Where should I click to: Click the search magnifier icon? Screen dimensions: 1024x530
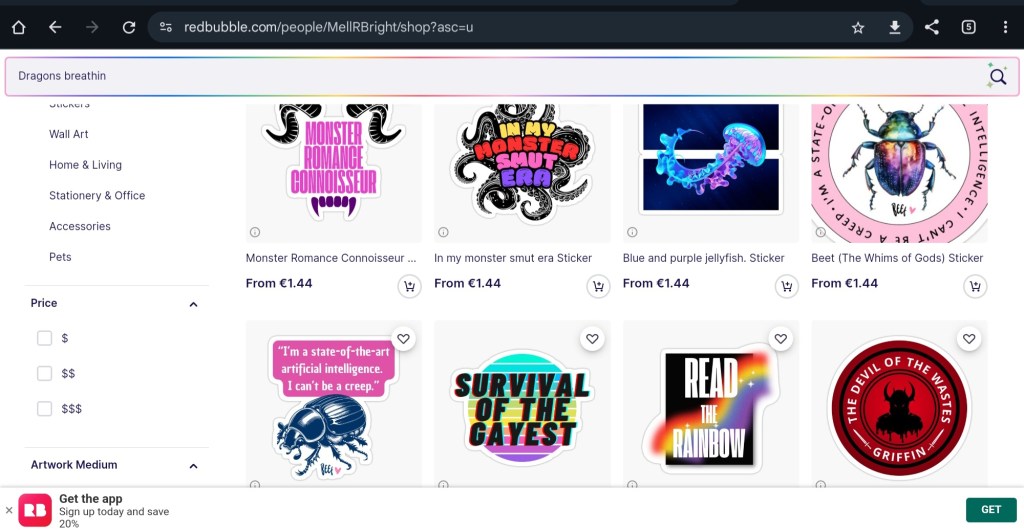[997, 76]
